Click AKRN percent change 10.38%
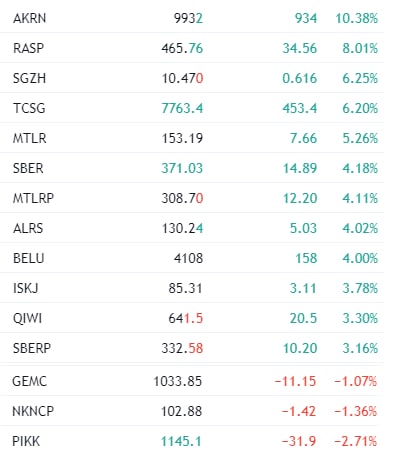Image resolution: width=398 pixels, height=459 pixels. tap(356, 18)
